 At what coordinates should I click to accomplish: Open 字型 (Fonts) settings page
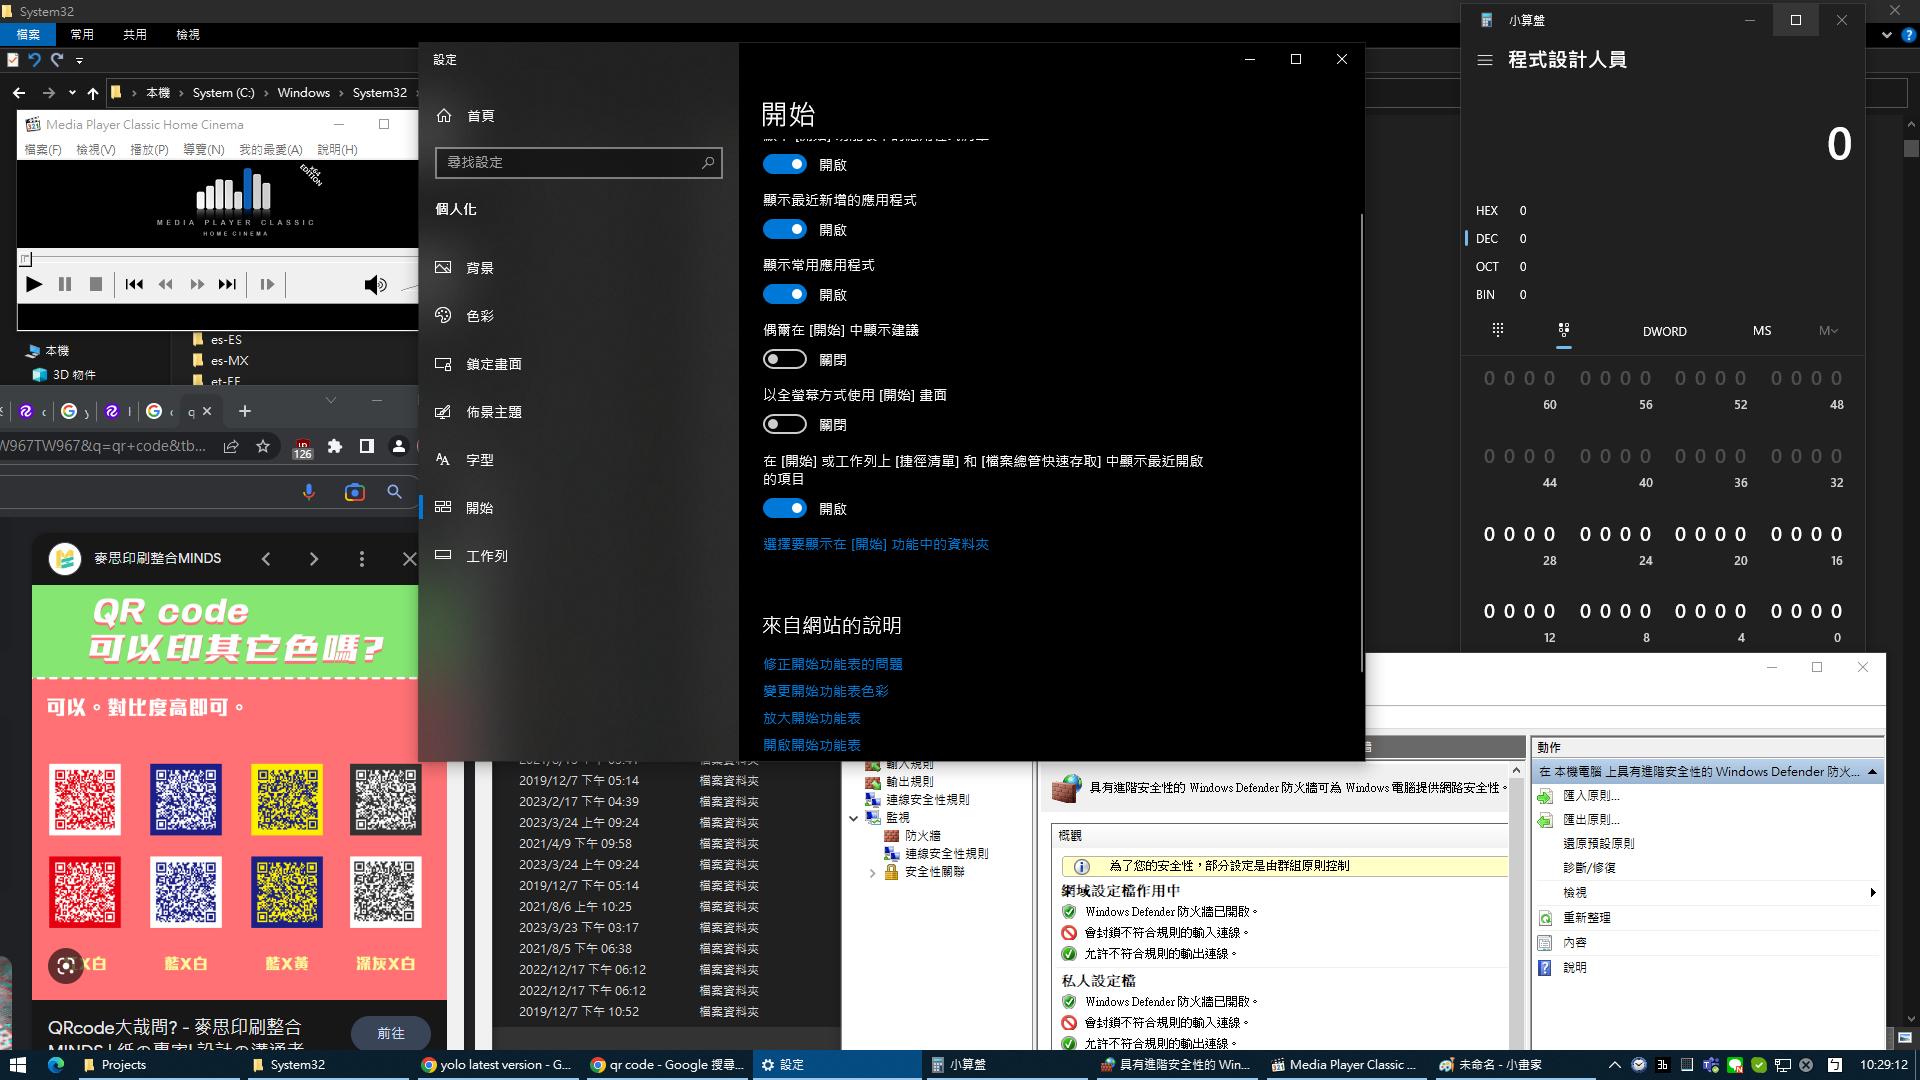(x=578, y=460)
